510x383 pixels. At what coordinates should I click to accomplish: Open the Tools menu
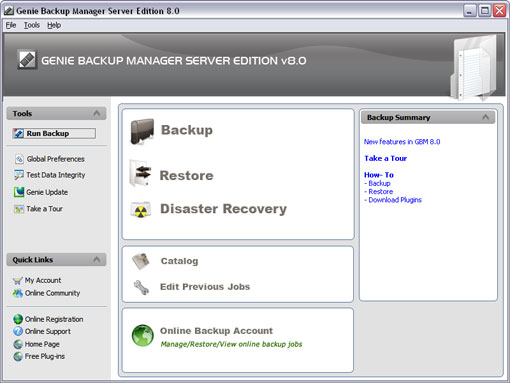click(32, 25)
